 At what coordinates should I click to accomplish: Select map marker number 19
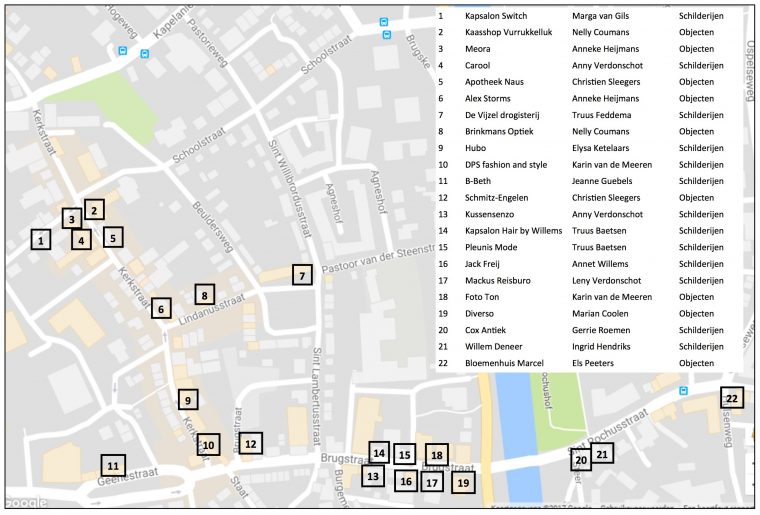462,483
